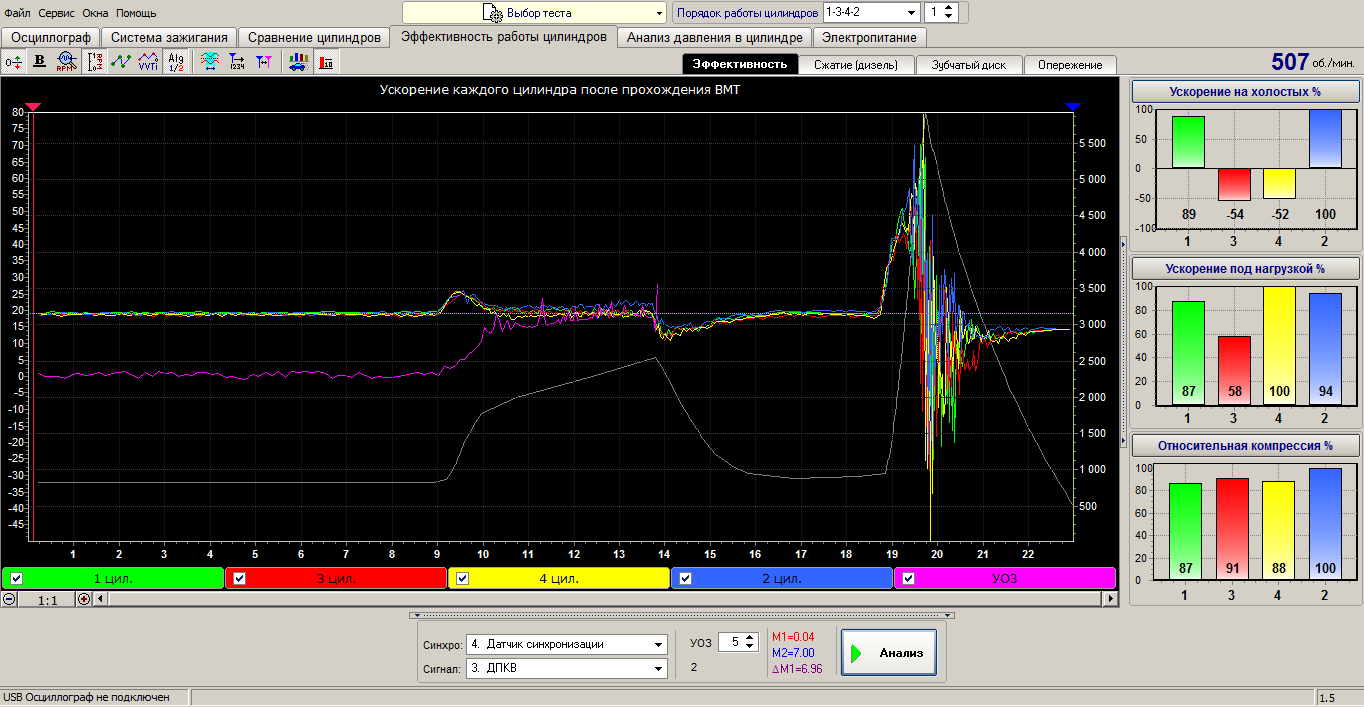Switch to the Осциллограф tab
This screenshot has height=707, width=1364.
tap(51, 38)
